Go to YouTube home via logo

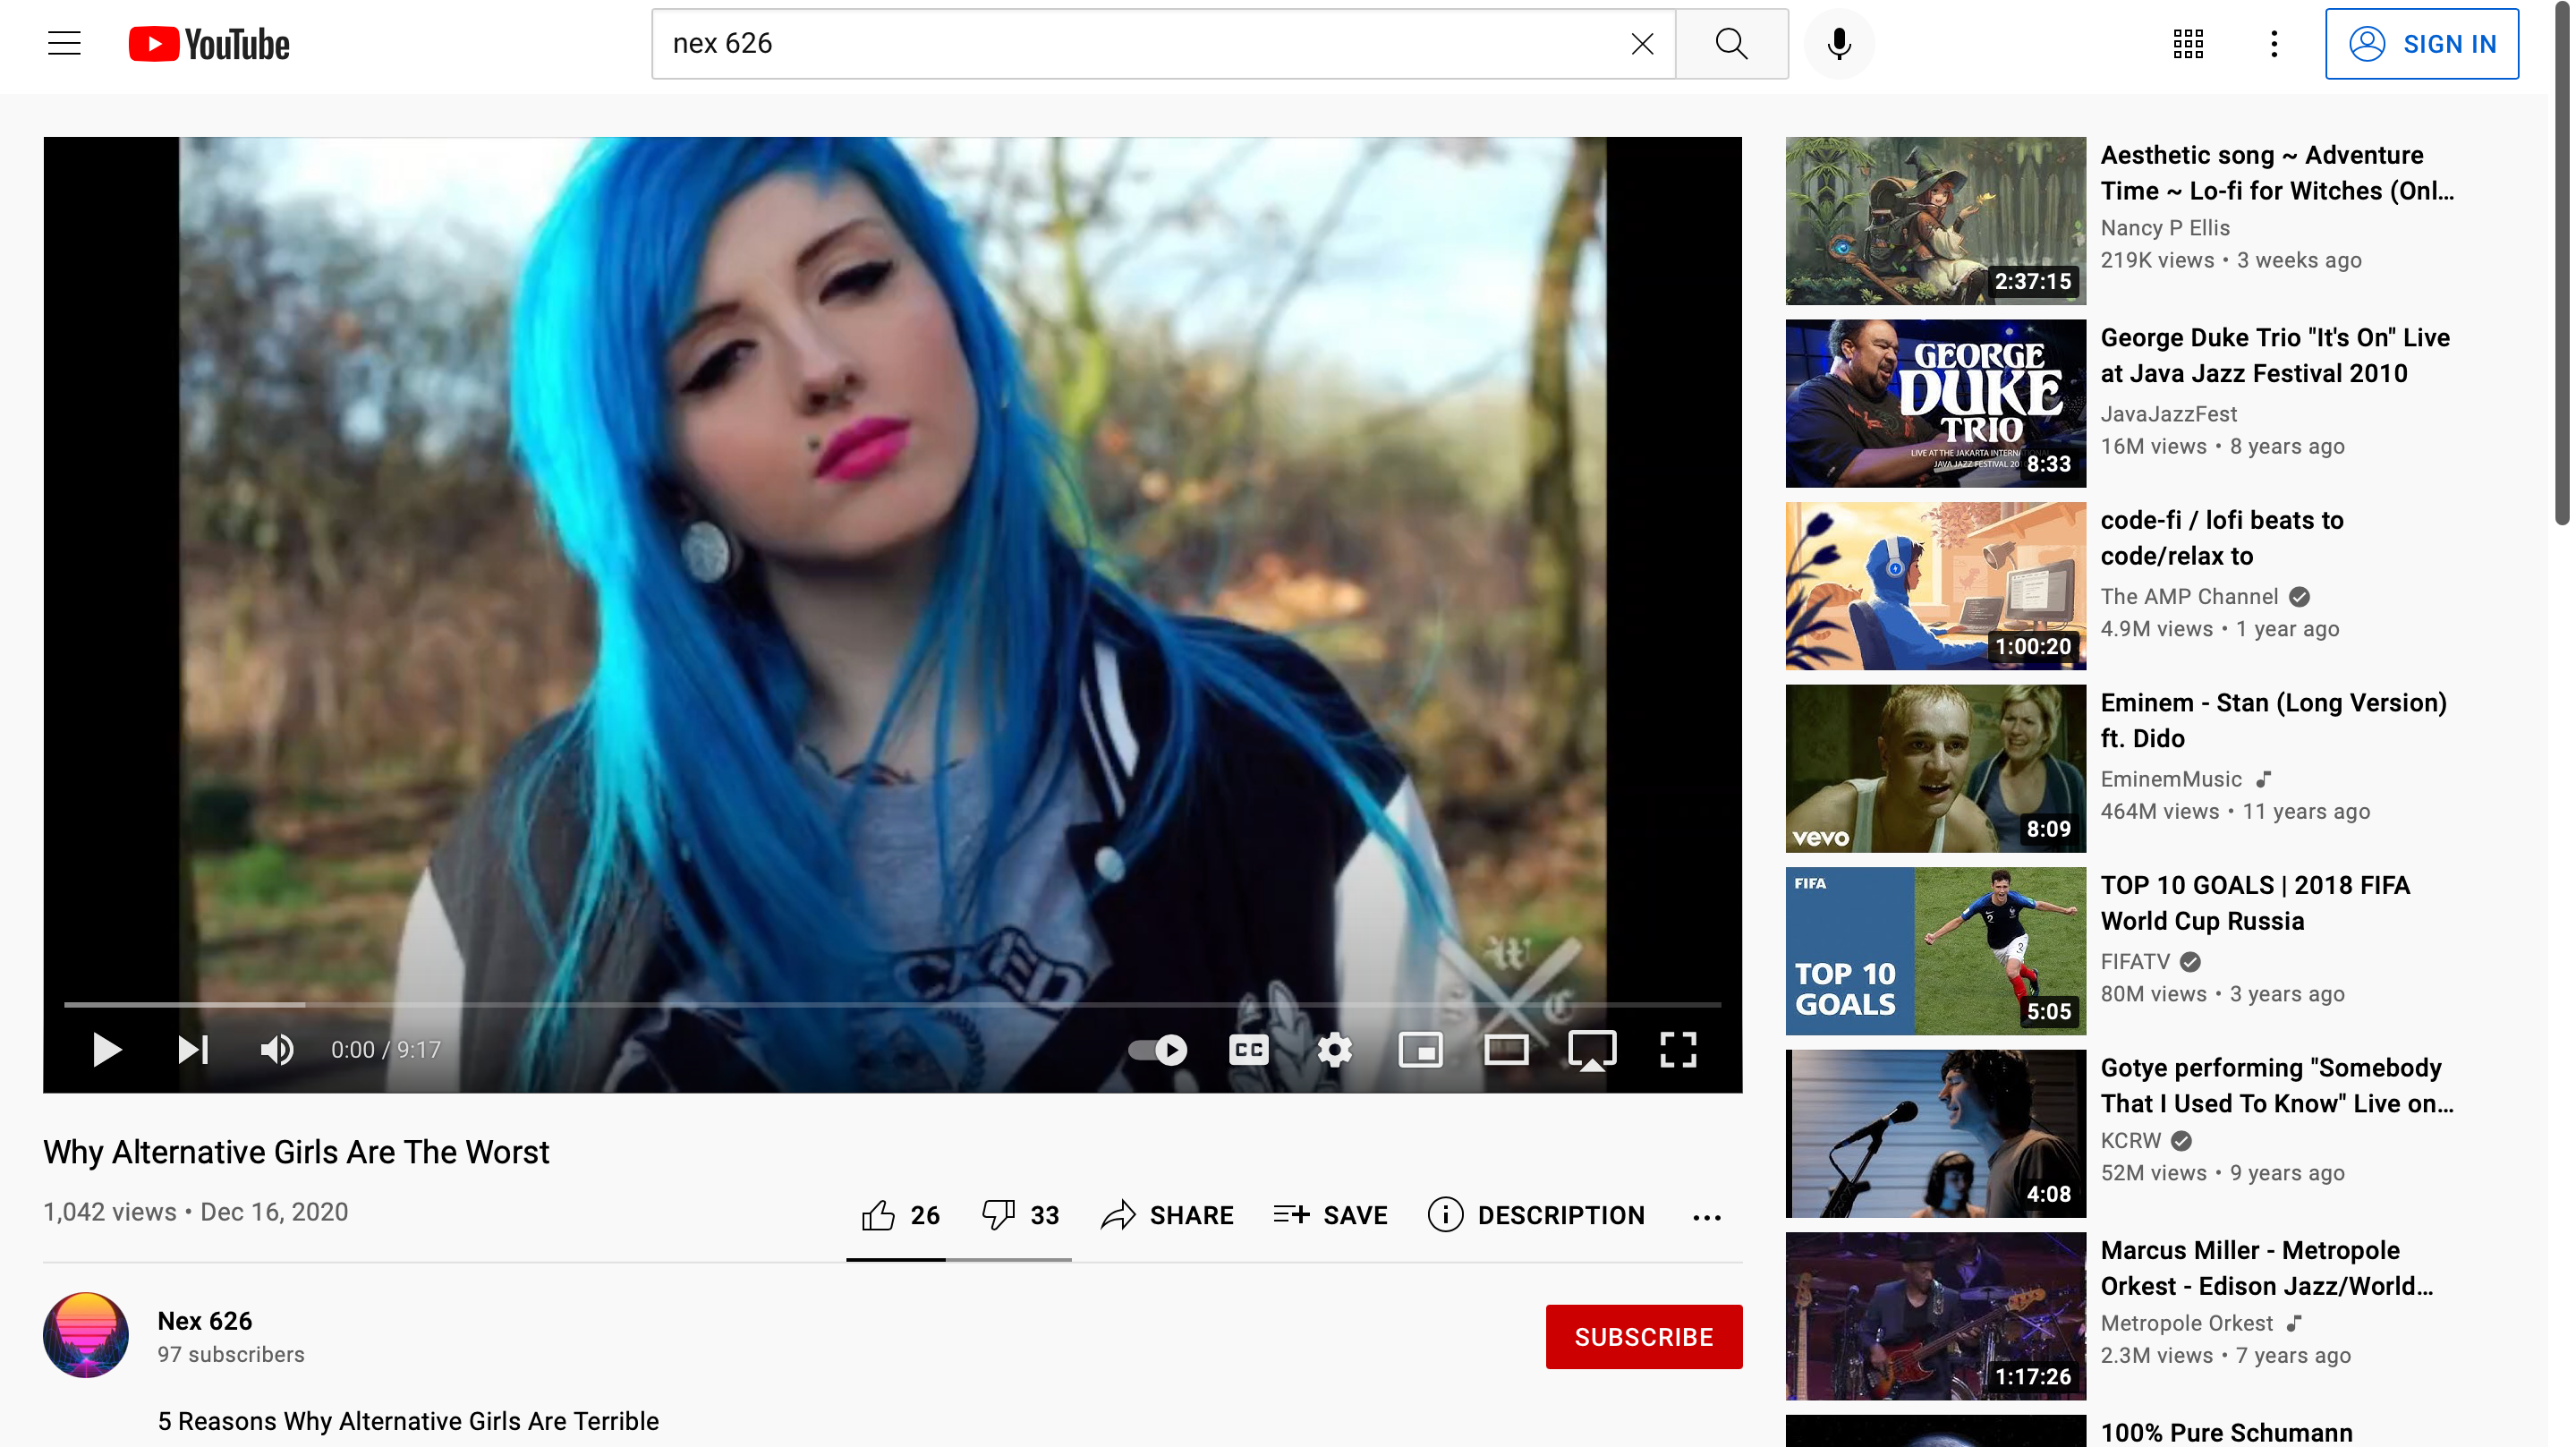coord(209,44)
